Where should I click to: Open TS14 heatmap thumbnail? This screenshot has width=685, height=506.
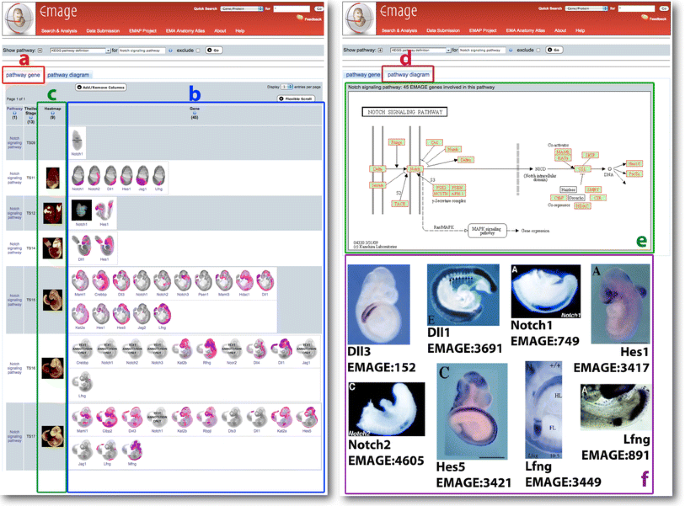tap(52, 248)
